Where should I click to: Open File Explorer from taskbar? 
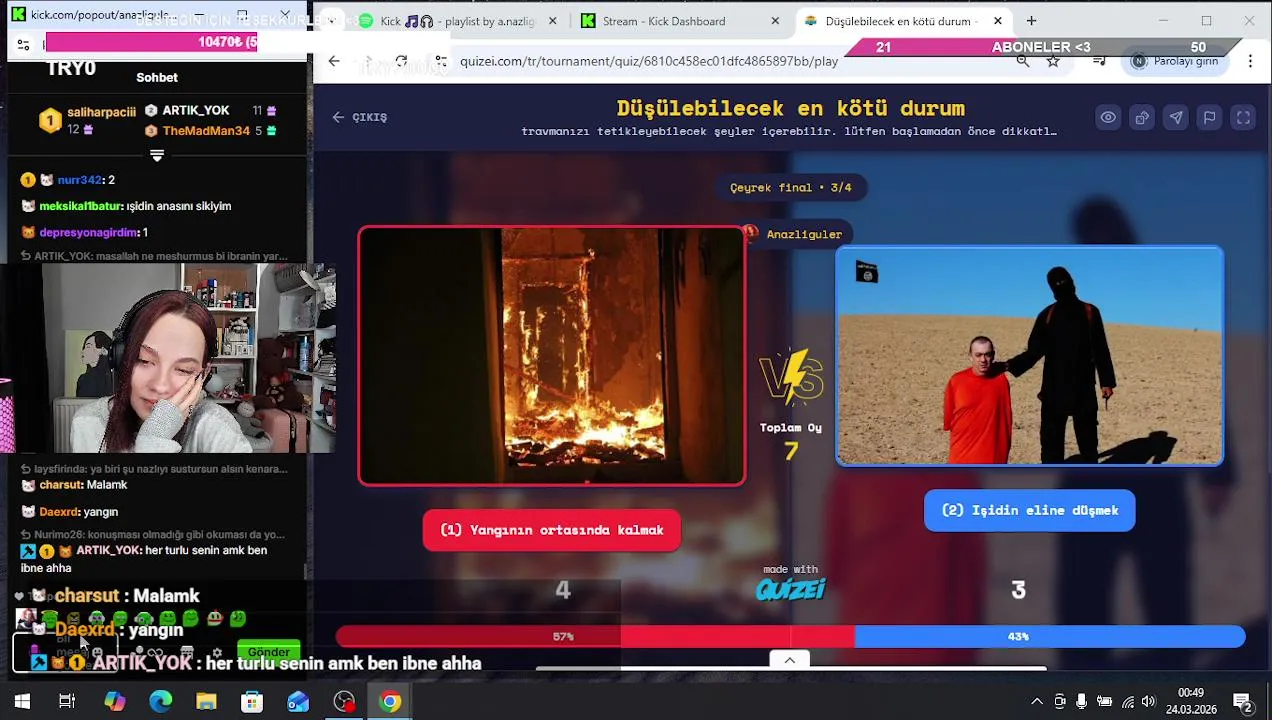(206, 702)
